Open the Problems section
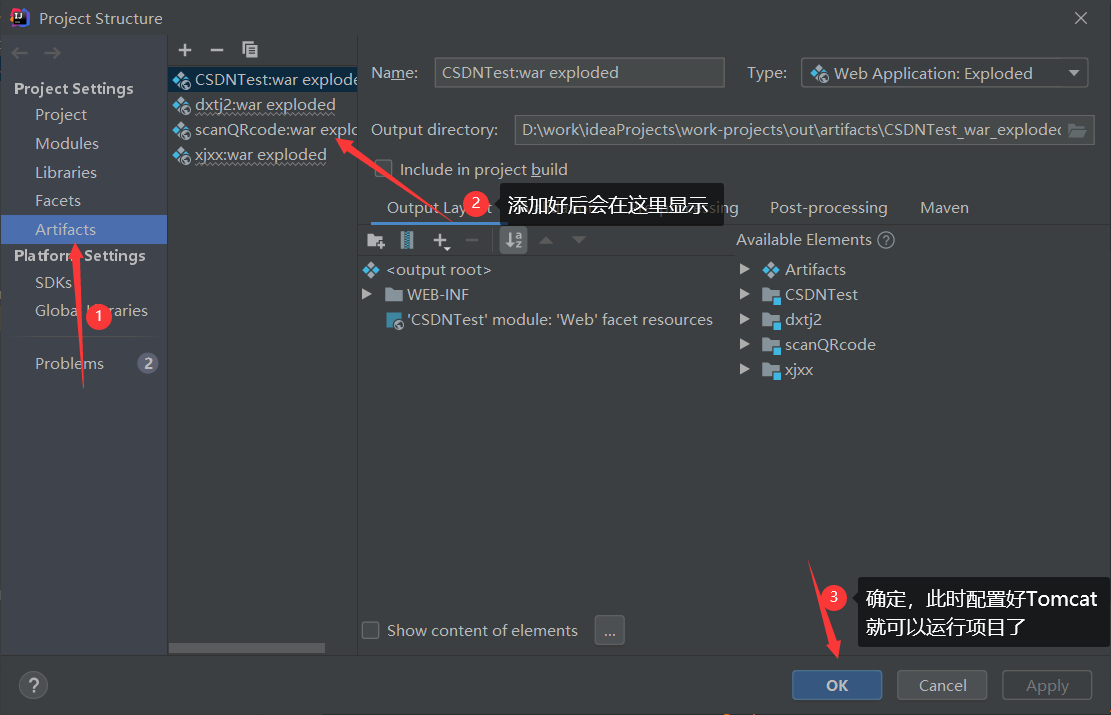1111x715 pixels. pos(69,364)
